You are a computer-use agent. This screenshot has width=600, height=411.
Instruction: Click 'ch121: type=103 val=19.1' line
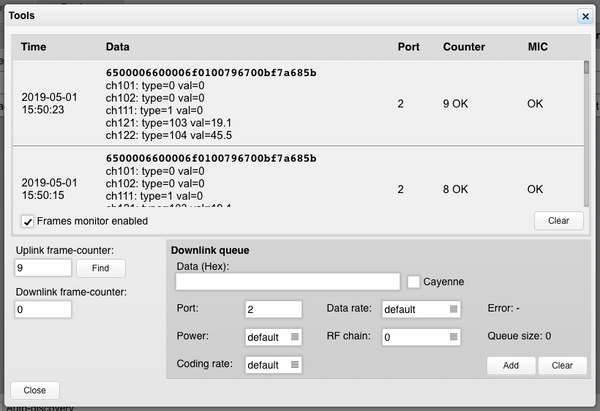(168, 123)
